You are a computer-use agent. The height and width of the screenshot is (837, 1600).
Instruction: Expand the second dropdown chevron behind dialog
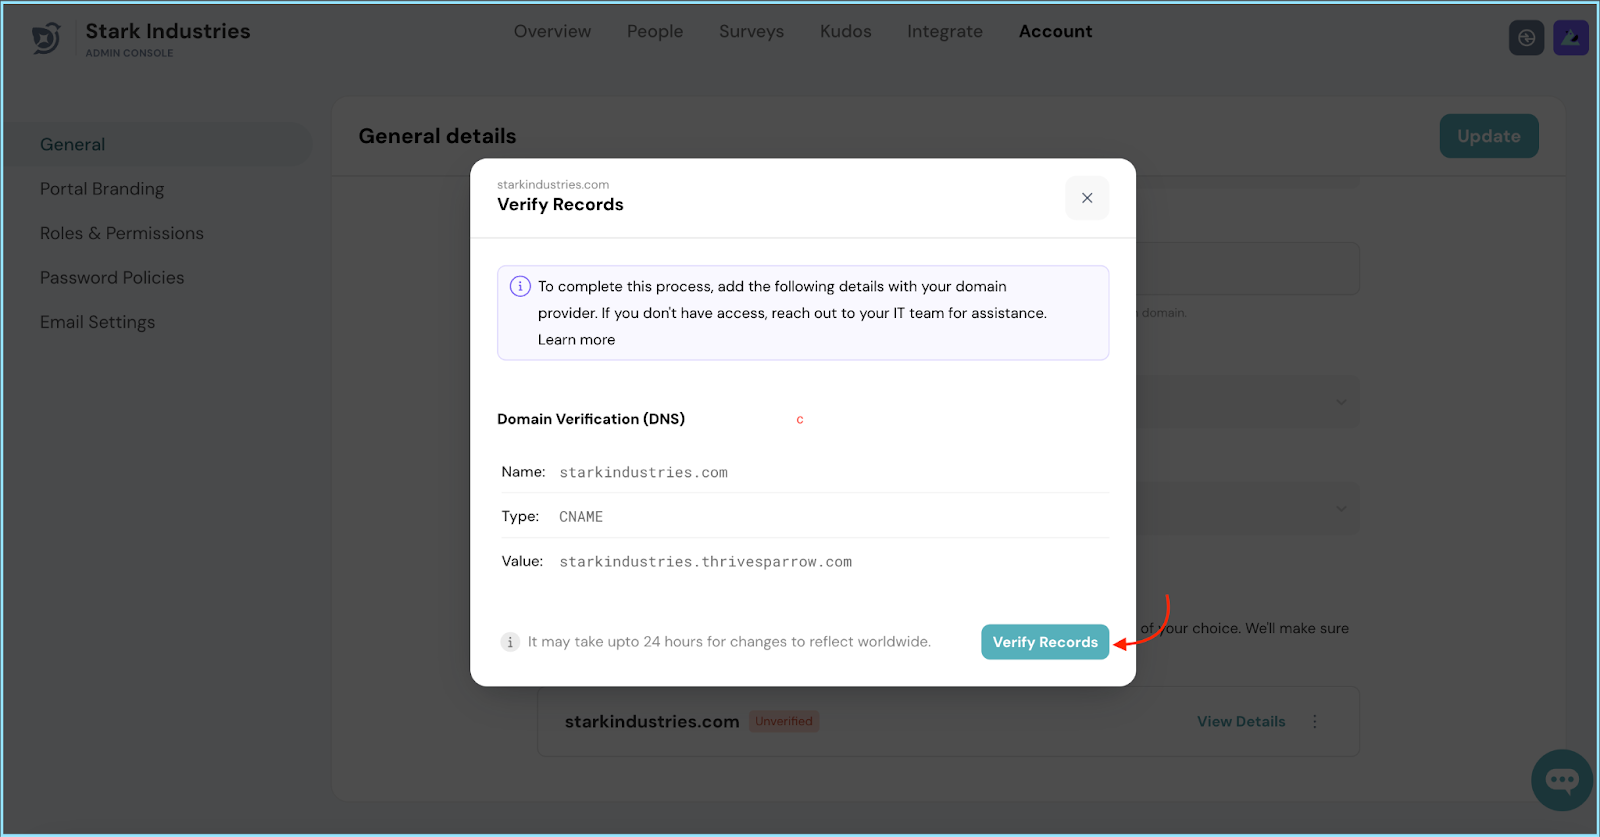(1341, 509)
